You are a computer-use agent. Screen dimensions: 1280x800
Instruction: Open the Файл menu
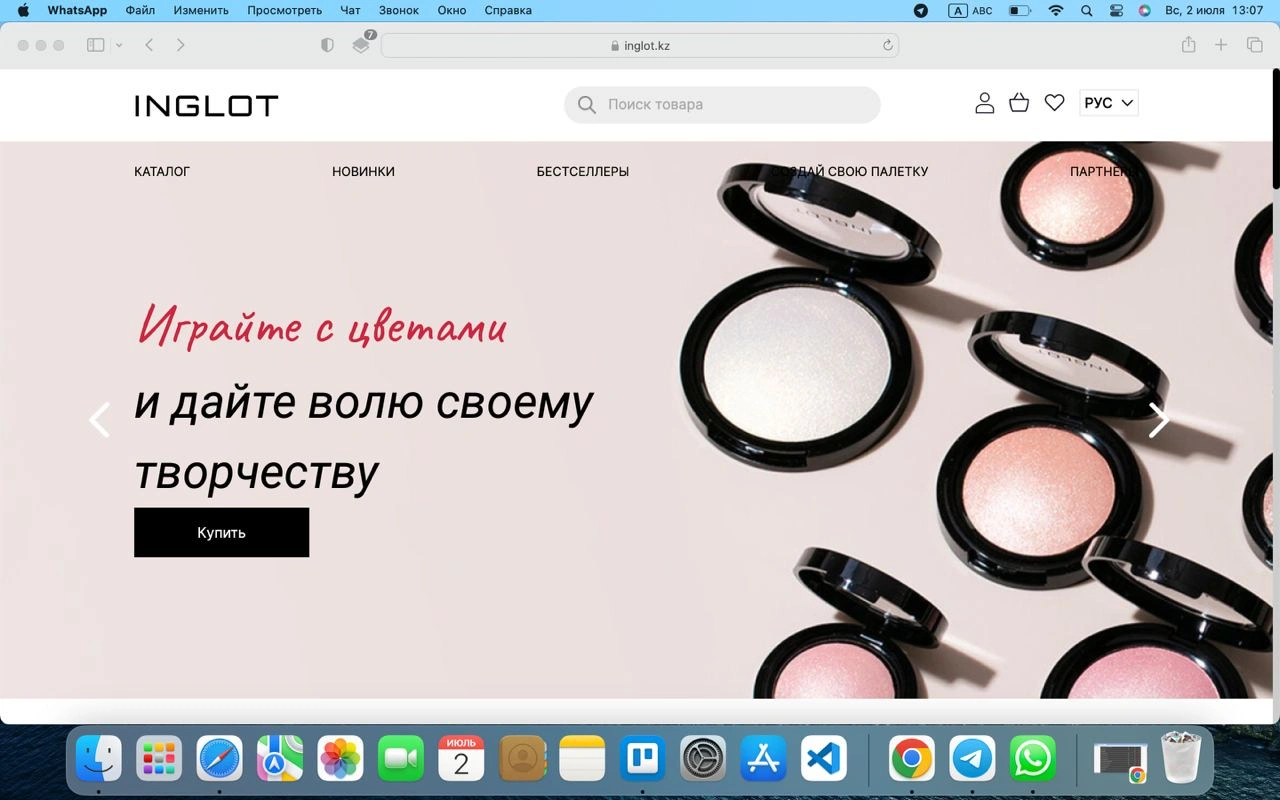140,11
